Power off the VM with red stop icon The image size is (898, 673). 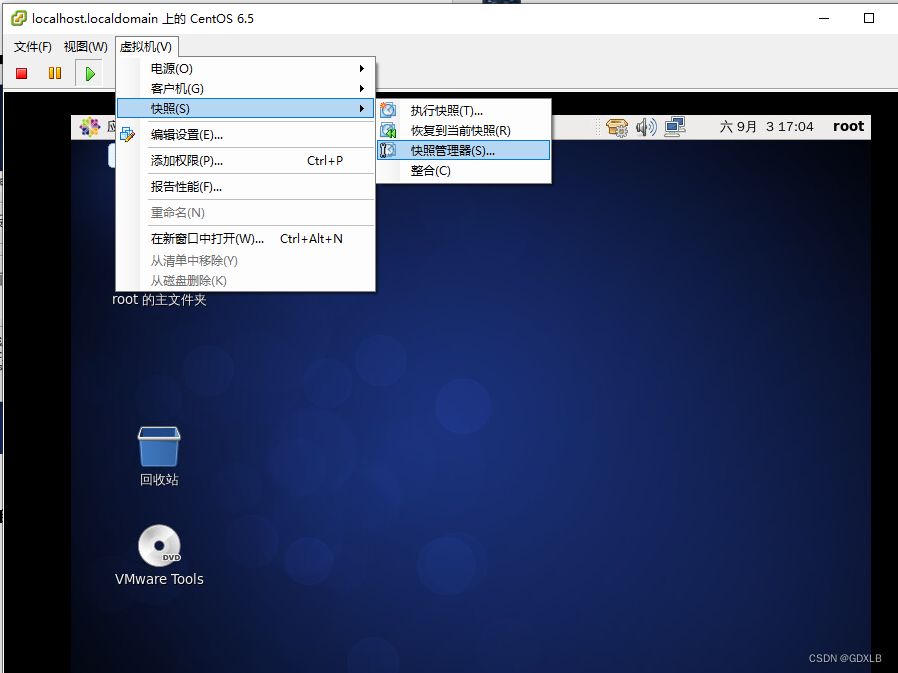coord(20,72)
